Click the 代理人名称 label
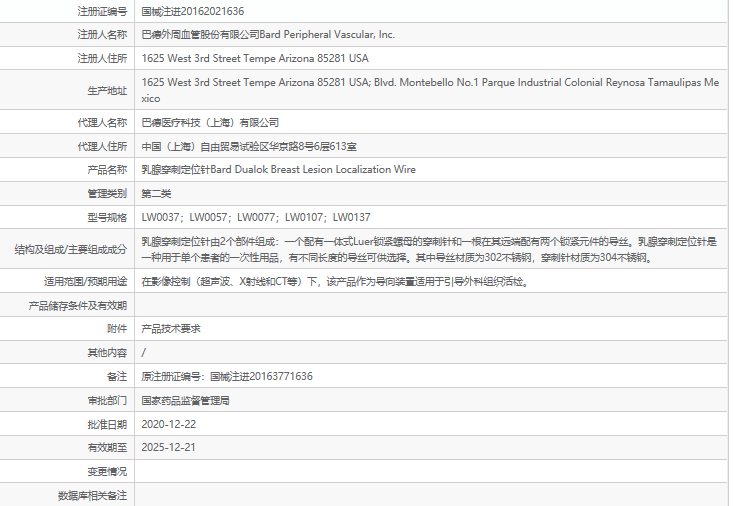The height and width of the screenshot is (506, 733). [102, 123]
